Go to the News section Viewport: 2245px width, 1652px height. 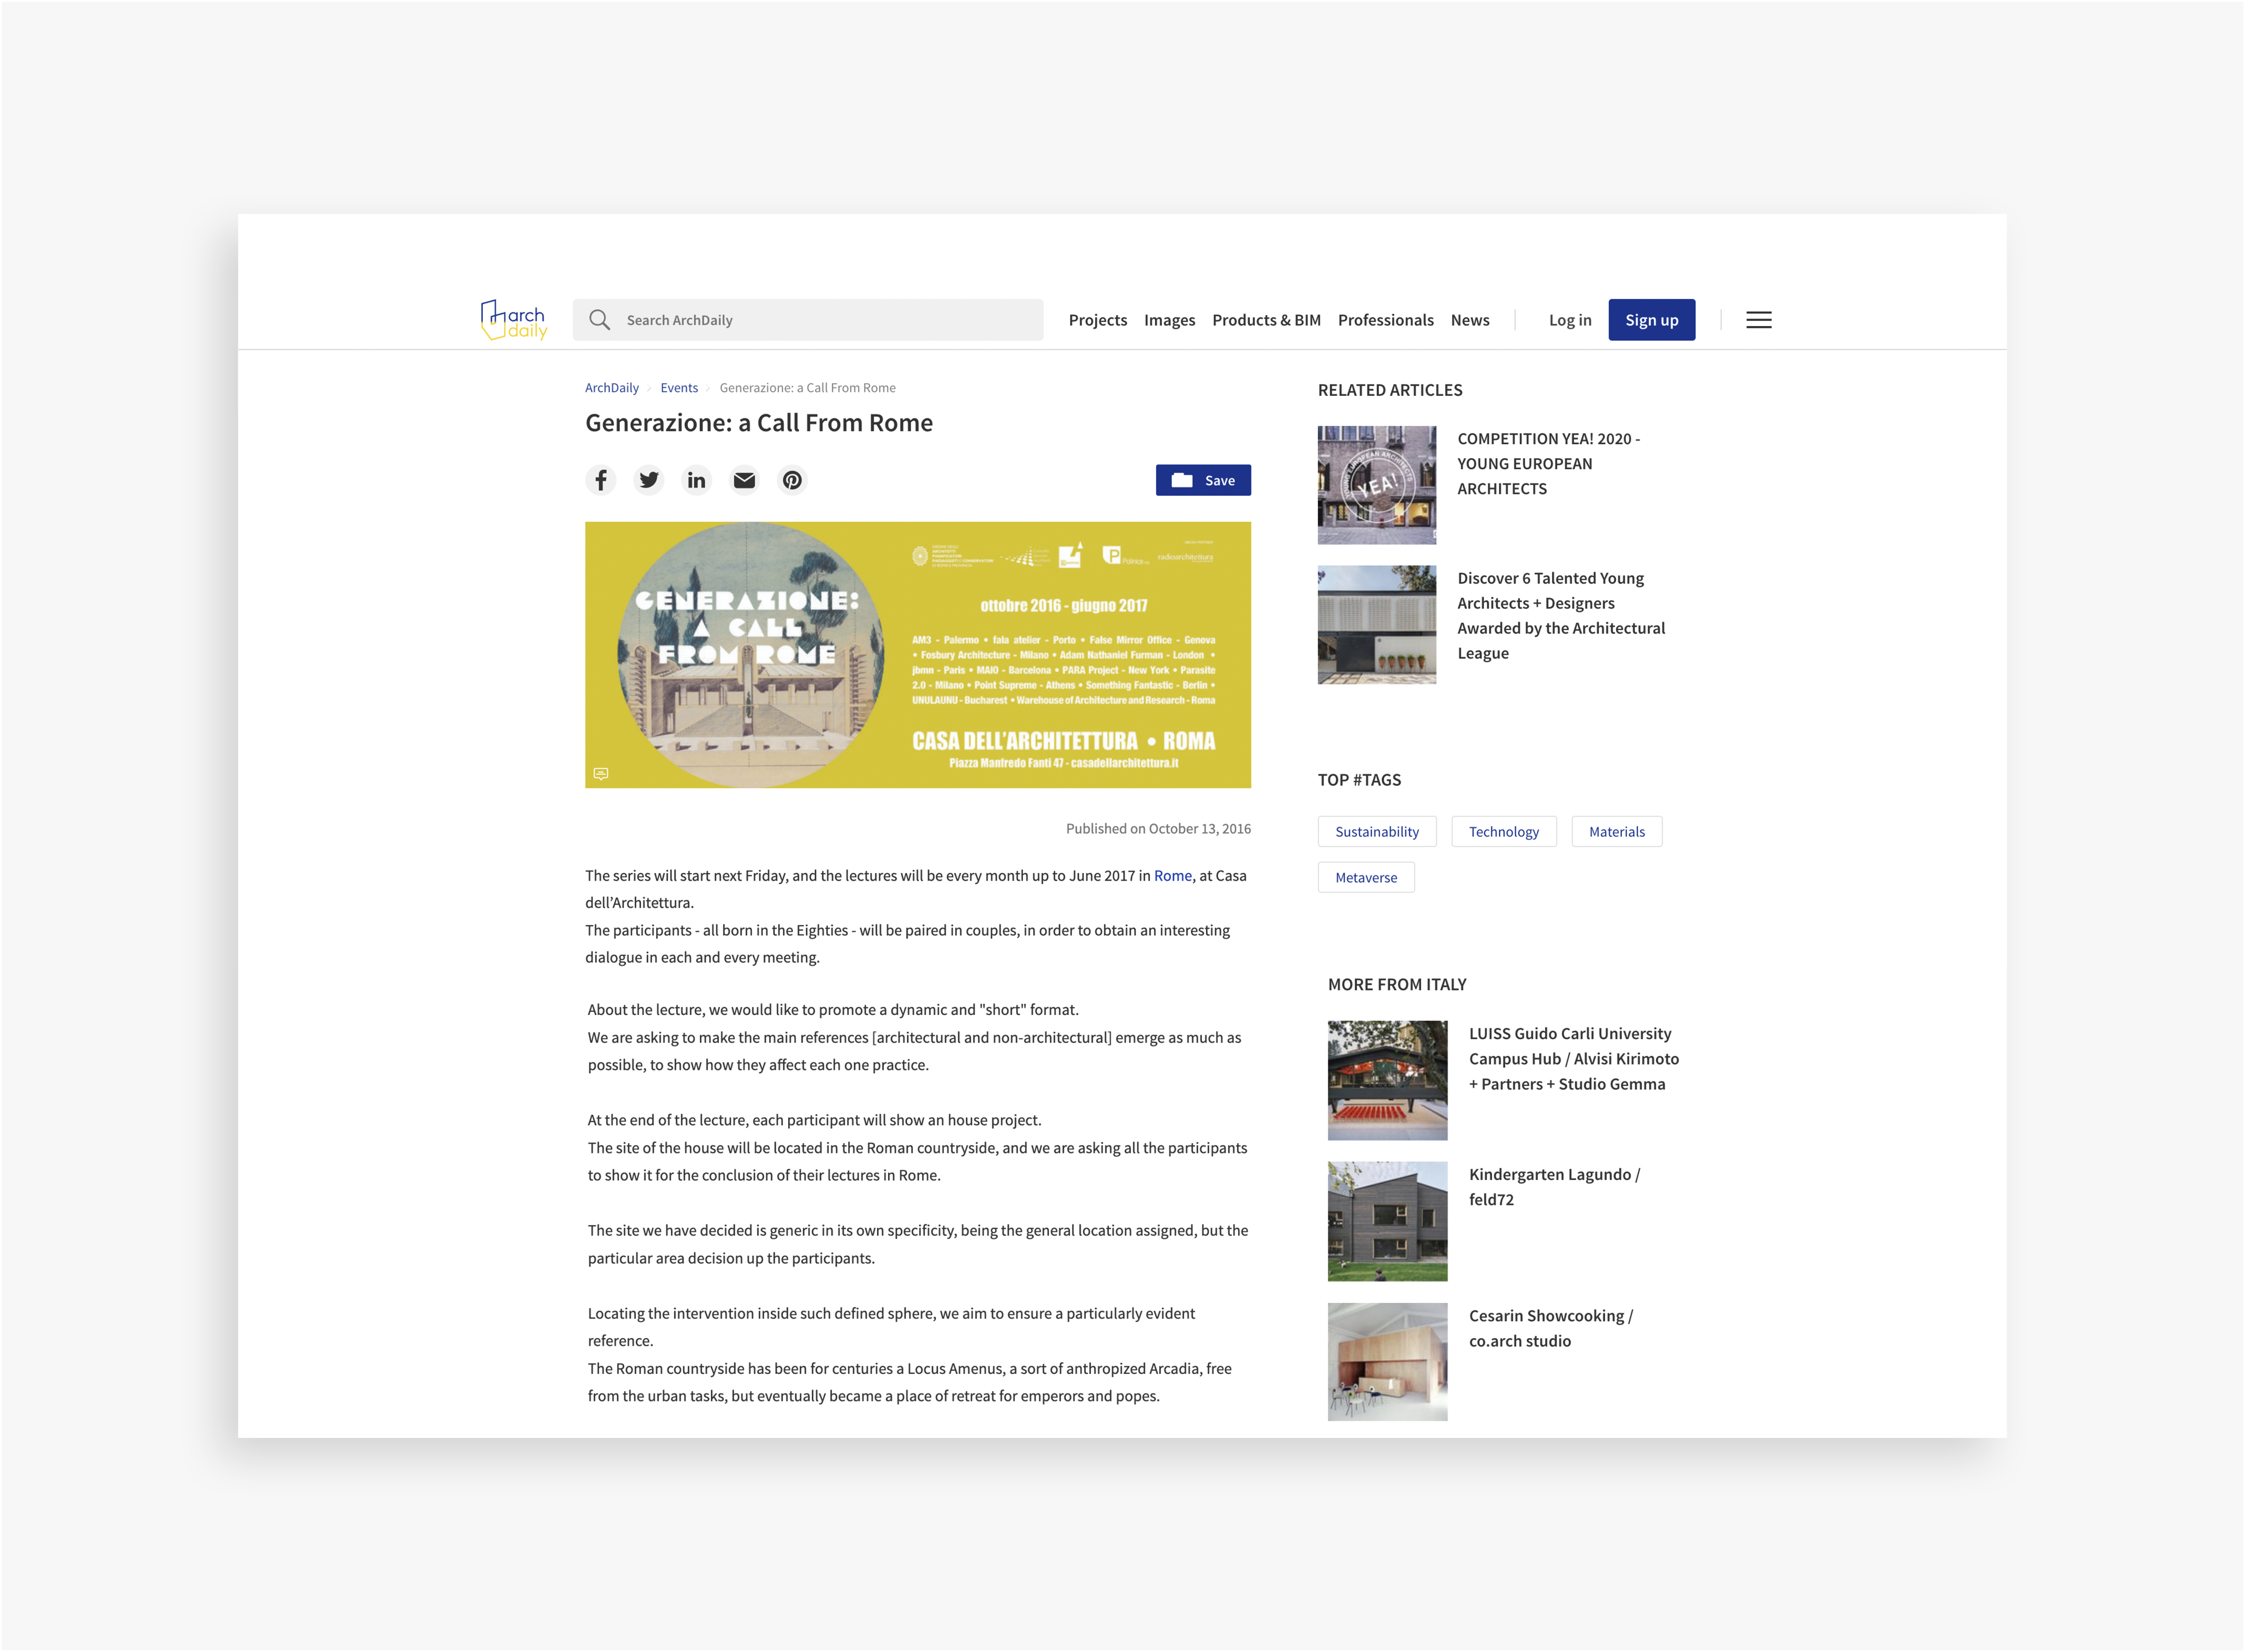[x=1469, y=320]
